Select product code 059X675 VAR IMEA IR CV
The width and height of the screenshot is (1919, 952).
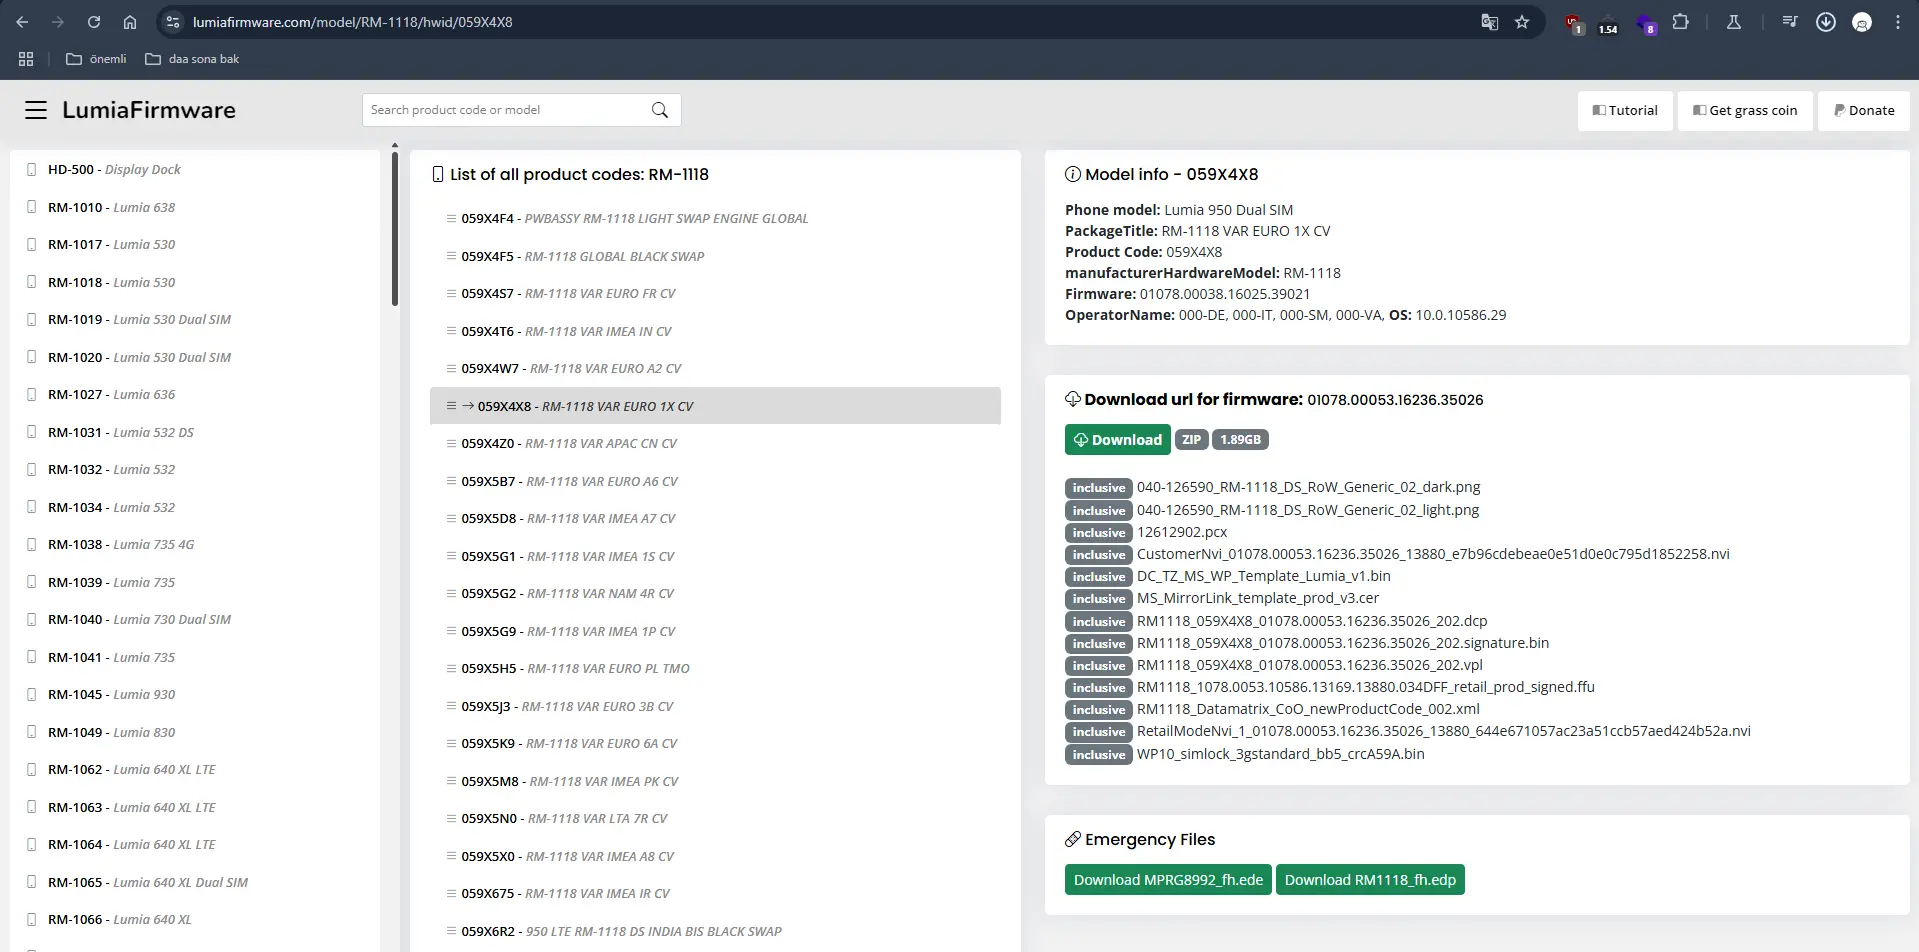click(x=565, y=894)
